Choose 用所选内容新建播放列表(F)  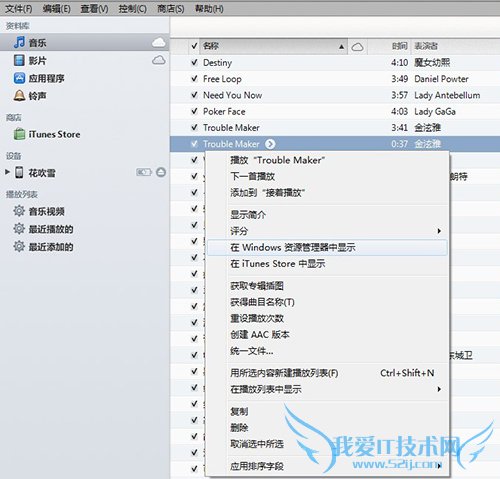click(327, 373)
